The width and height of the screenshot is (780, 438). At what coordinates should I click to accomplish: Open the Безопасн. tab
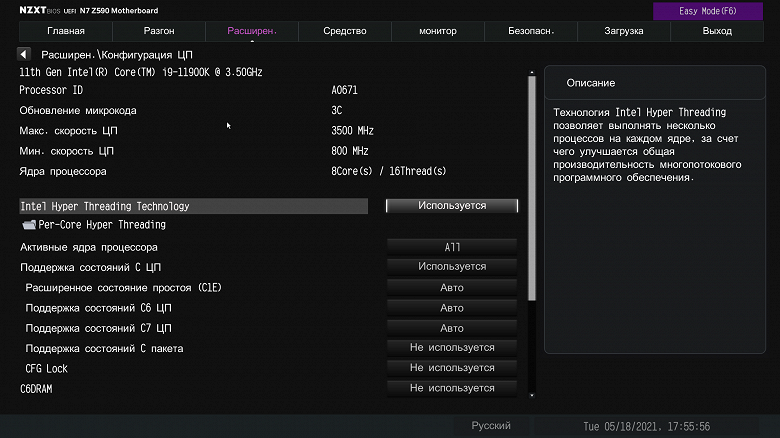pyautogui.click(x=531, y=31)
